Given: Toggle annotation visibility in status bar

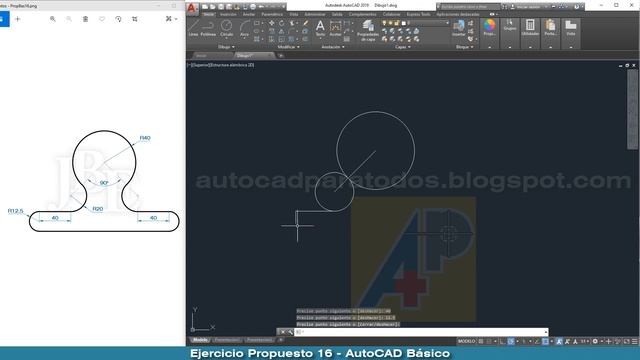Looking at the screenshot, I should (x=559, y=341).
